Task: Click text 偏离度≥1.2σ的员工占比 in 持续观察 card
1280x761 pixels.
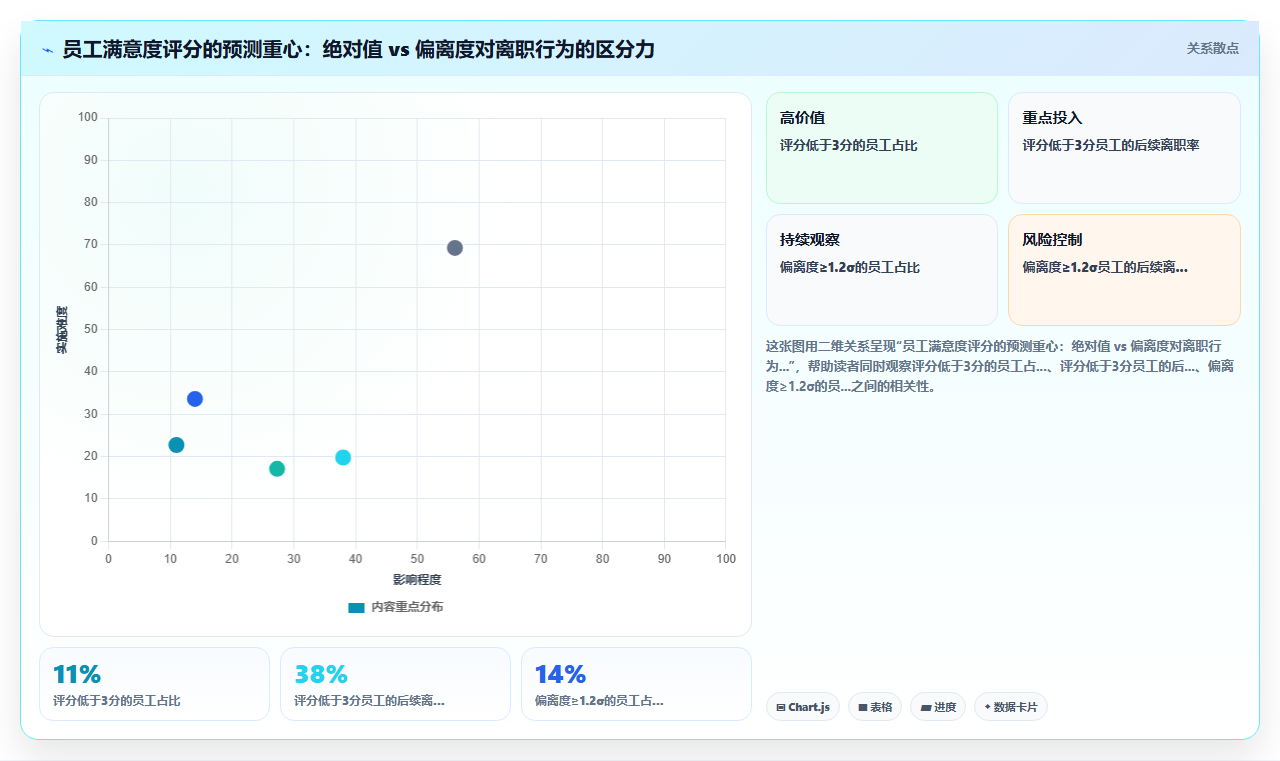Action: (850, 267)
